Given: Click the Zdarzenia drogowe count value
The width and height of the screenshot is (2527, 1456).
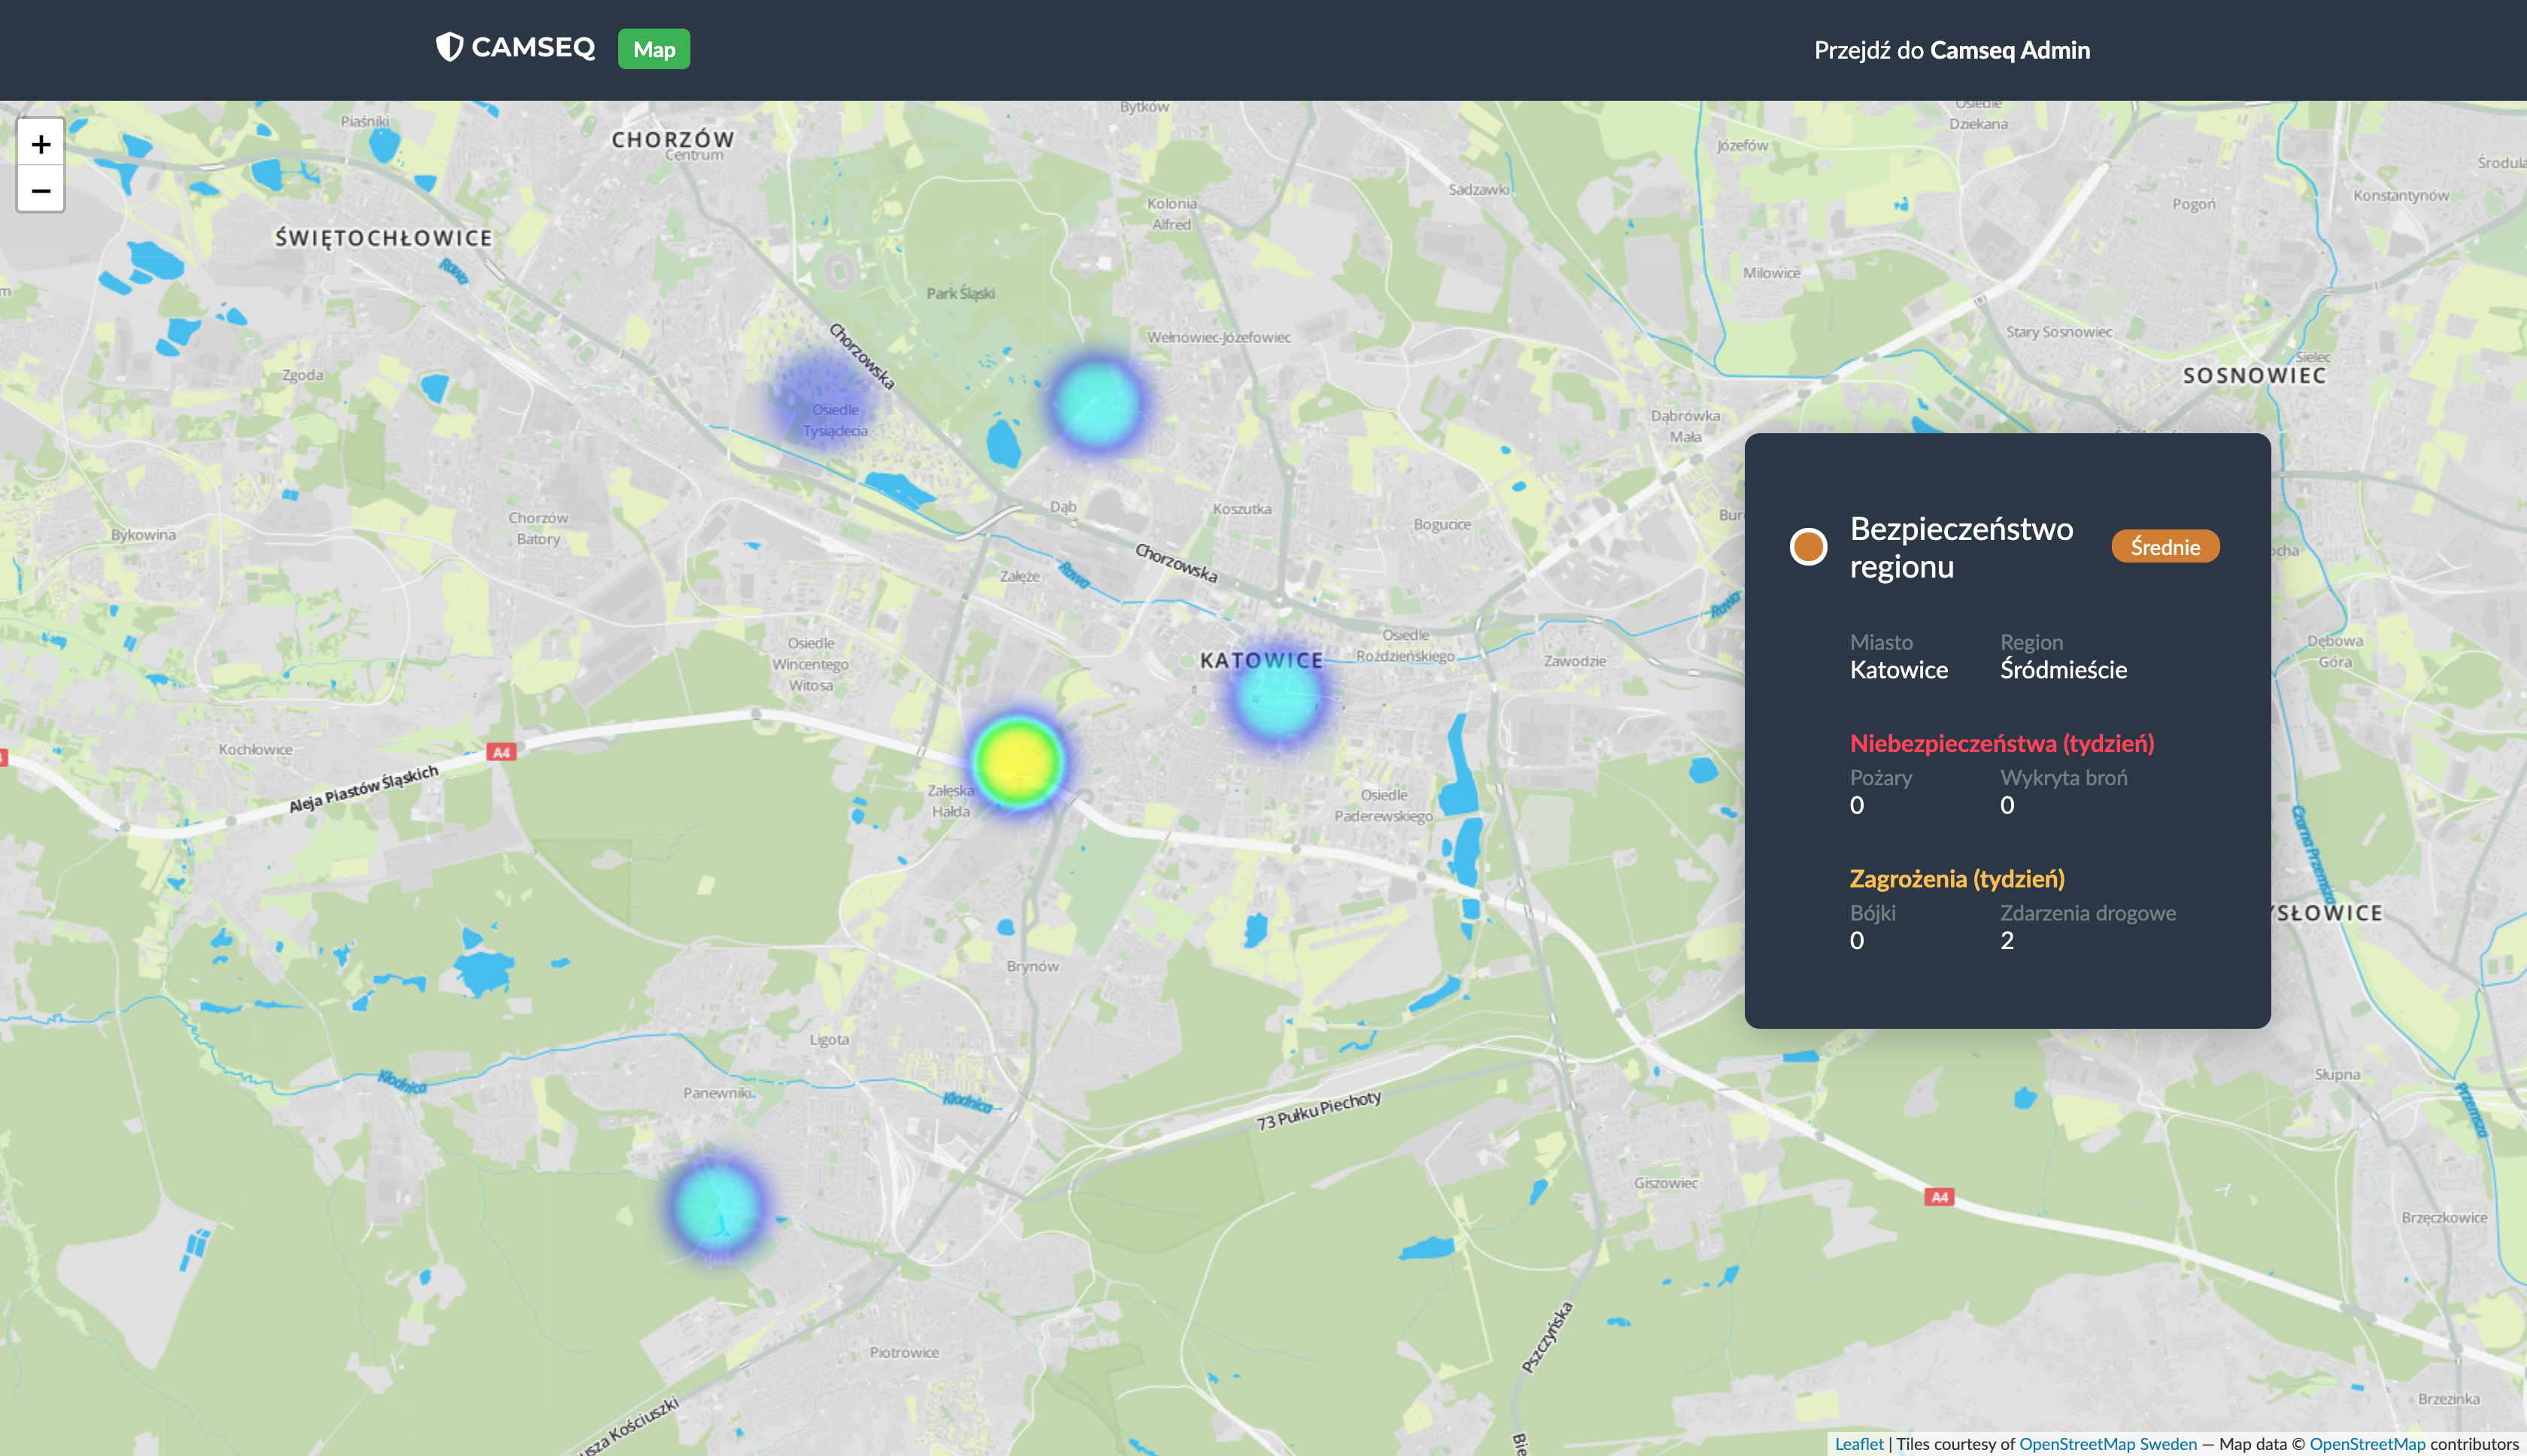Looking at the screenshot, I should pos(2006,940).
